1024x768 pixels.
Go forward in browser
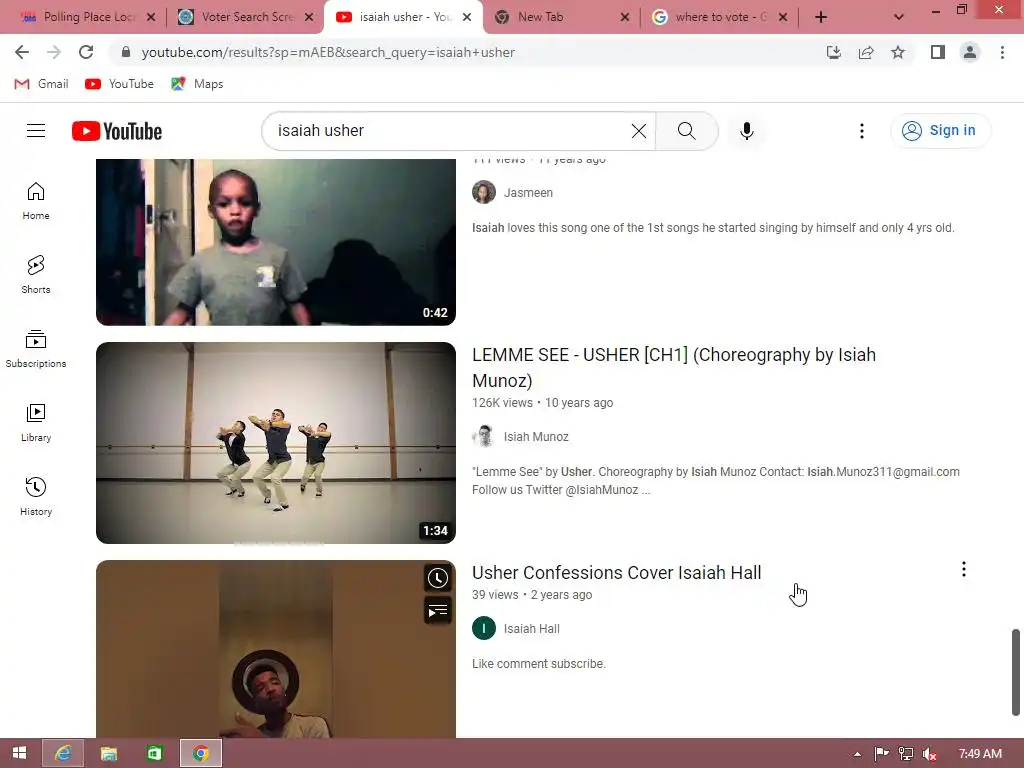tap(54, 52)
